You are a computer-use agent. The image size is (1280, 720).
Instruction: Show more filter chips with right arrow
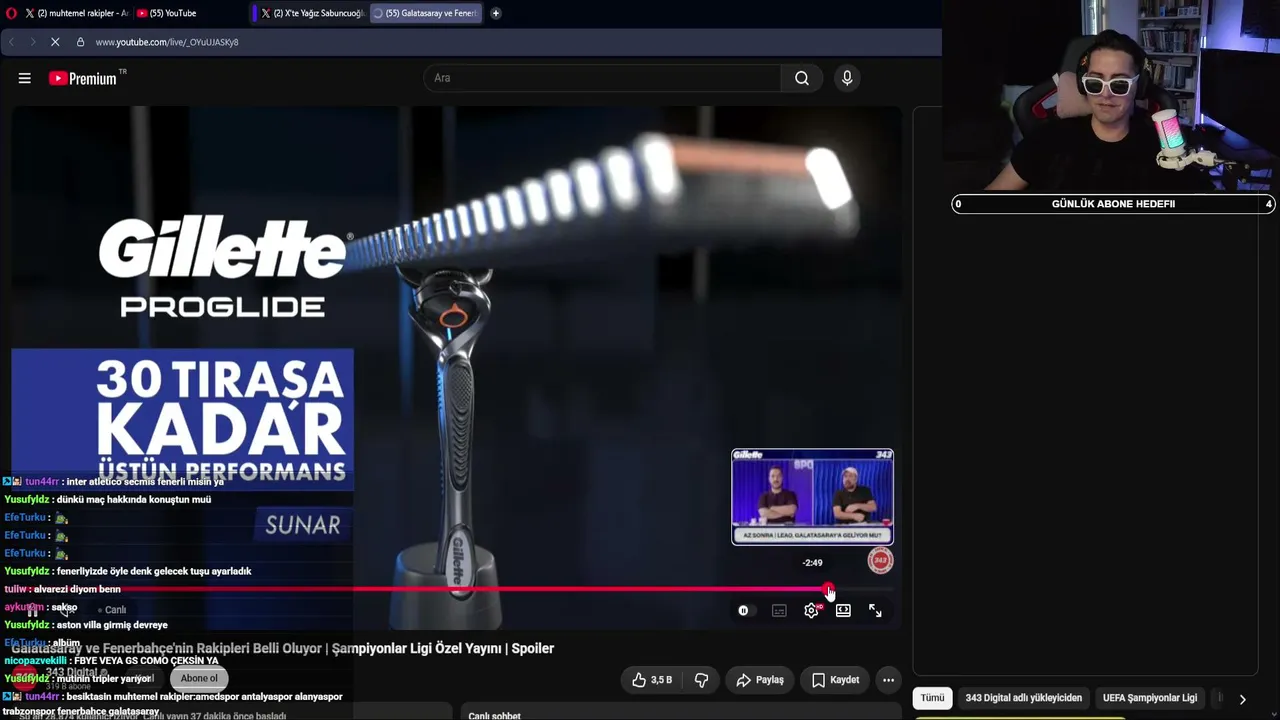[x=1242, y=699]
